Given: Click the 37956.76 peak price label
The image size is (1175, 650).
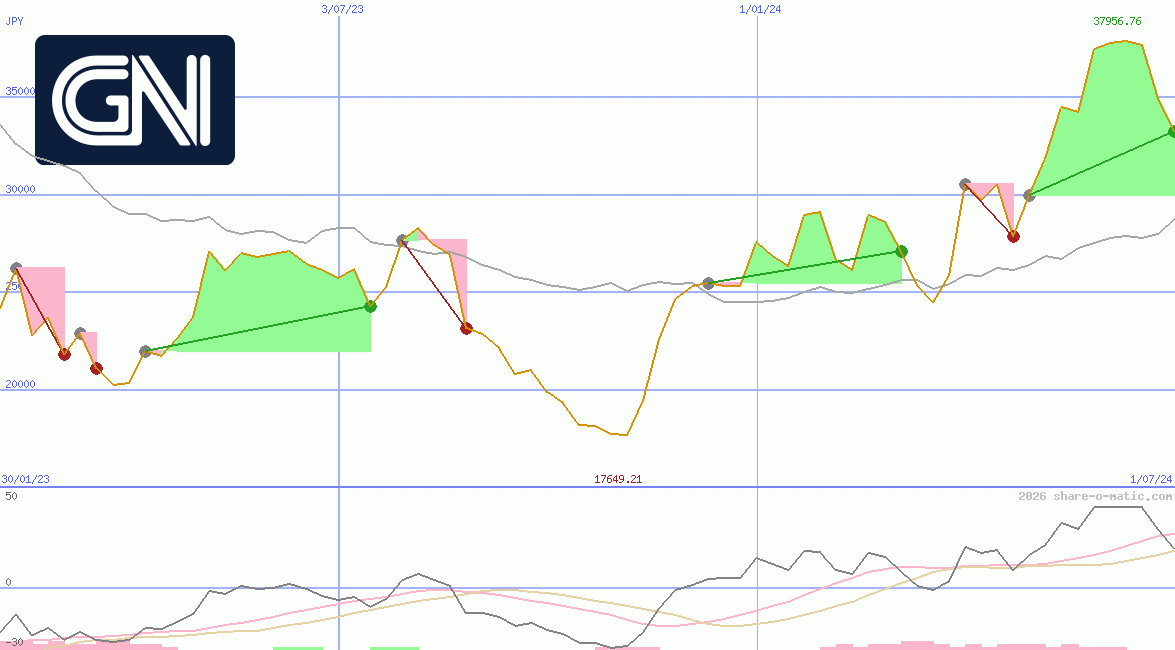Looking at the screenshot, I should pyautogui.click(x=1117, y=20).
